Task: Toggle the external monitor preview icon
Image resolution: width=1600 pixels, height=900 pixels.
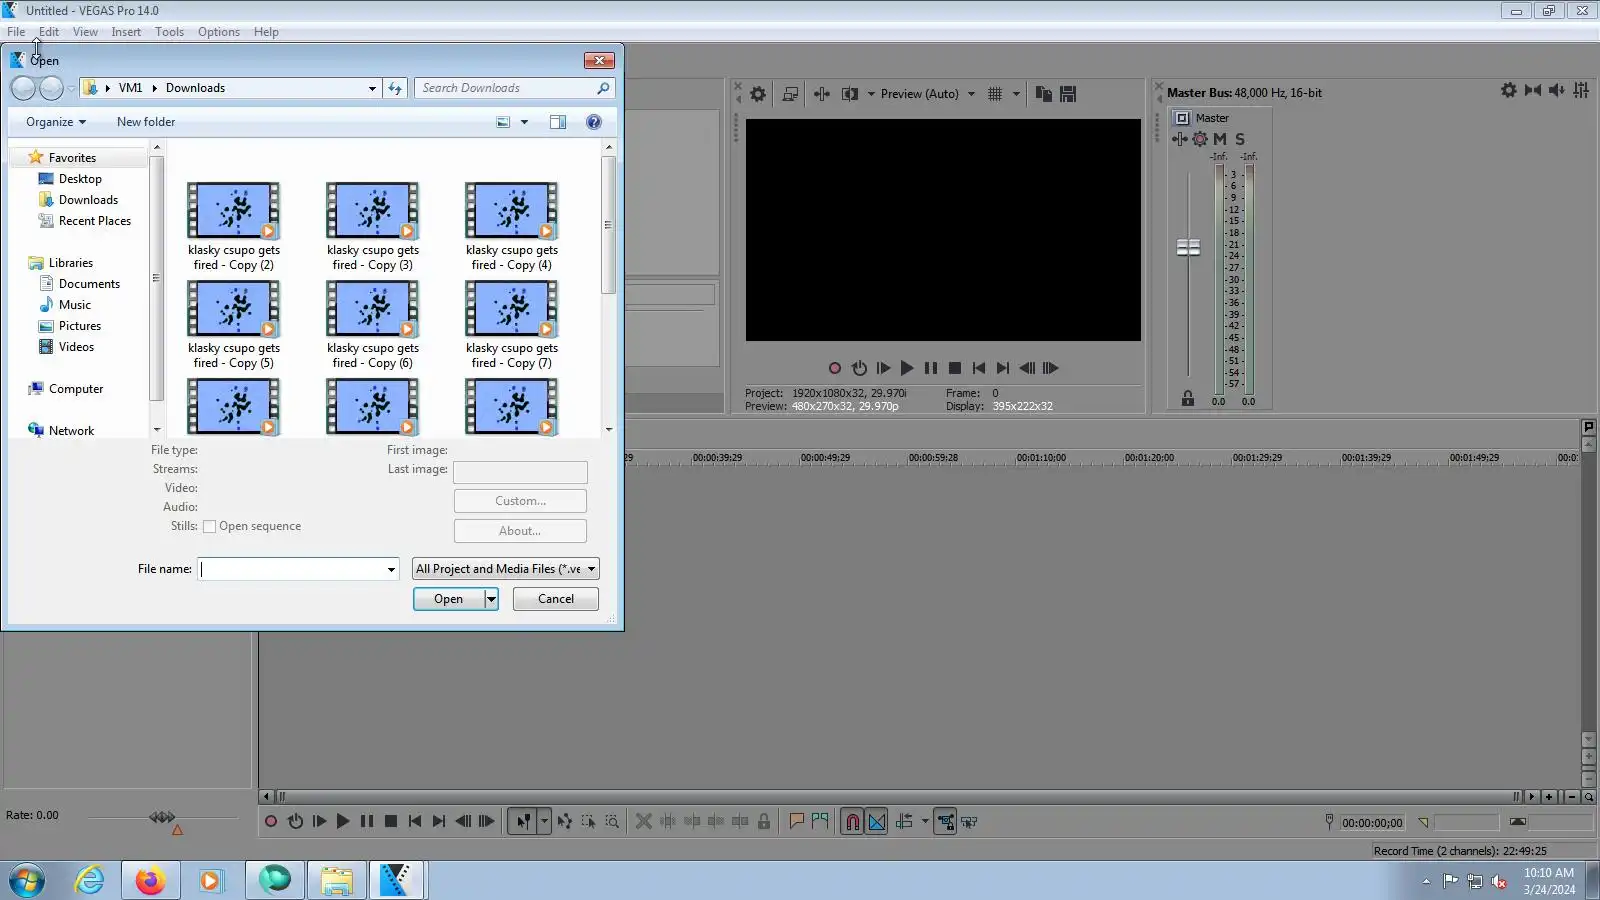Action: (790, 94)
